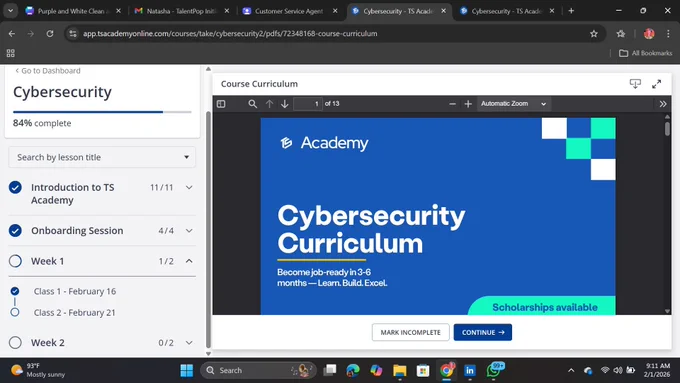Zoom out the PDF with minus icon

pos(452,104)
